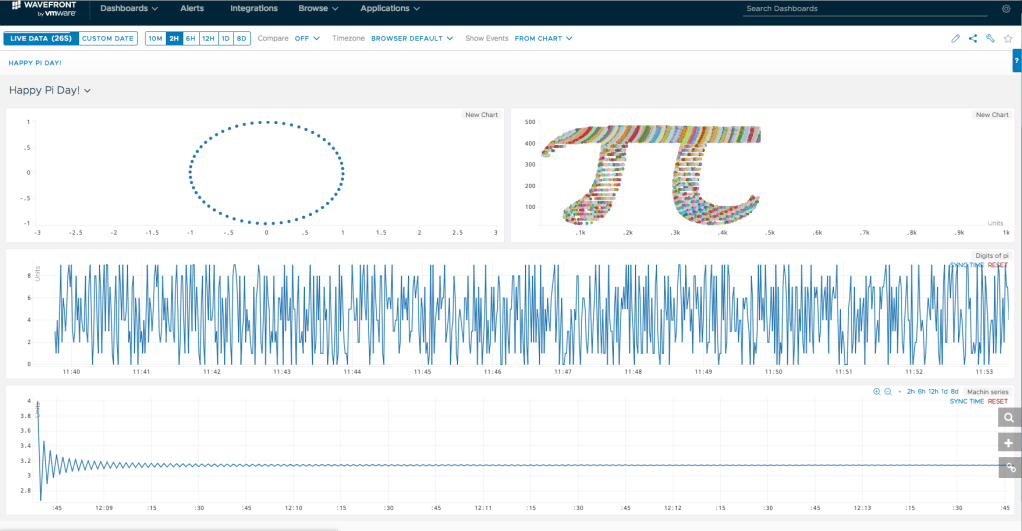Click the New Chart label on pi-symbol chart
1022x531 pixels.
click(992, 115)
